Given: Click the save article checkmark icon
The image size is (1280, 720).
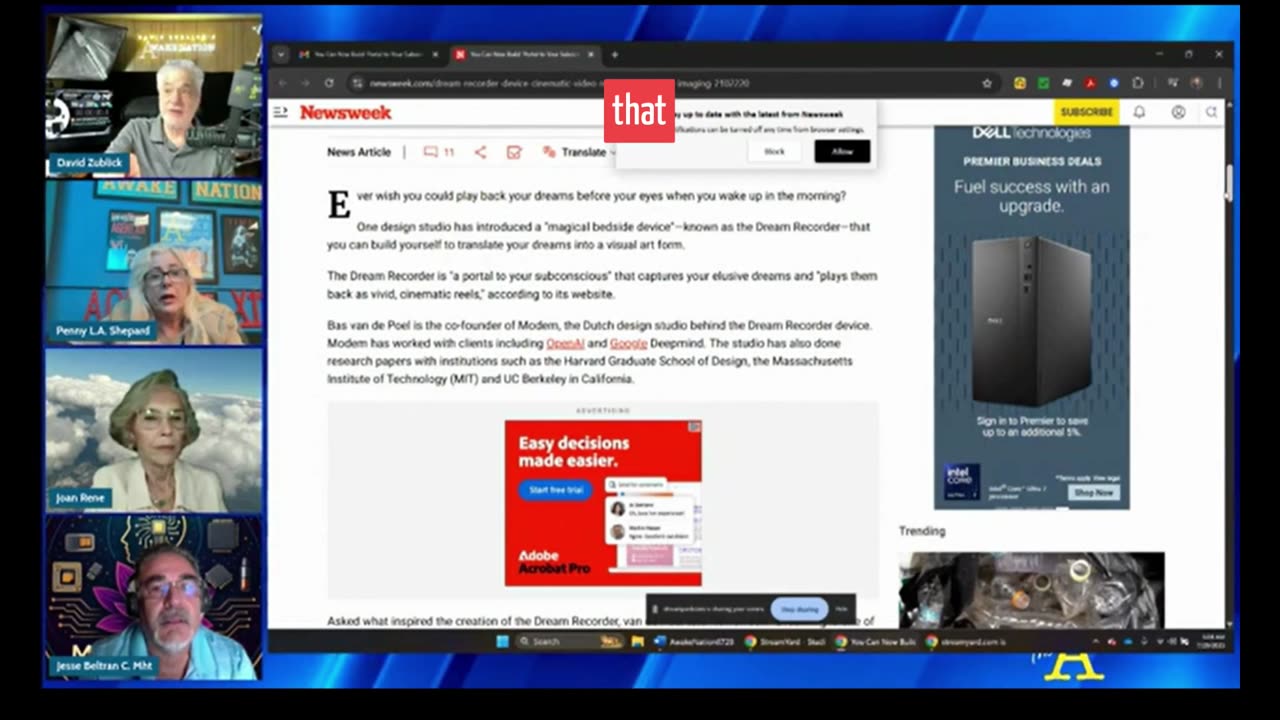Looking at the screenshot, I should [x=514, y=152].
